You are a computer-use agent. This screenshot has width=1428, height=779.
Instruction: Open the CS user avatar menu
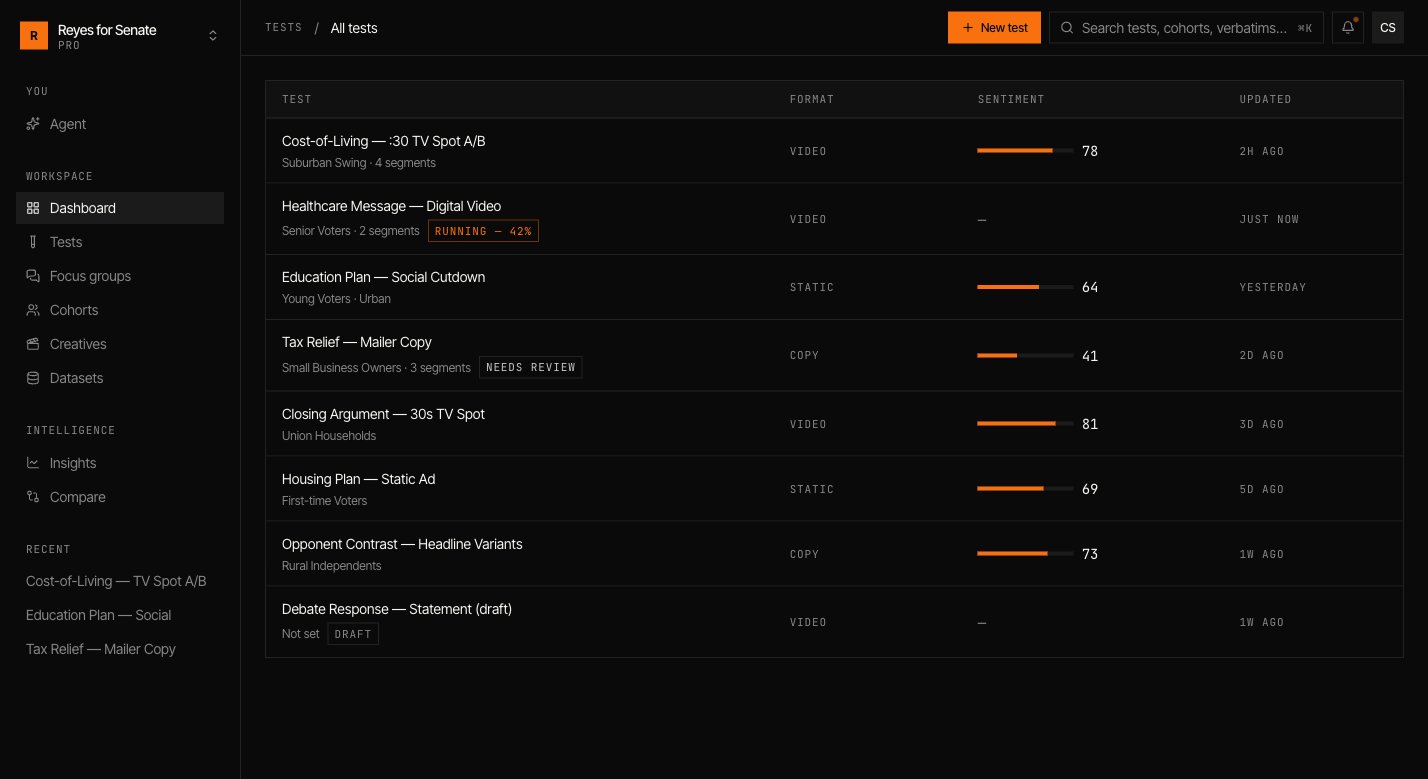(x=1388, y=28)
